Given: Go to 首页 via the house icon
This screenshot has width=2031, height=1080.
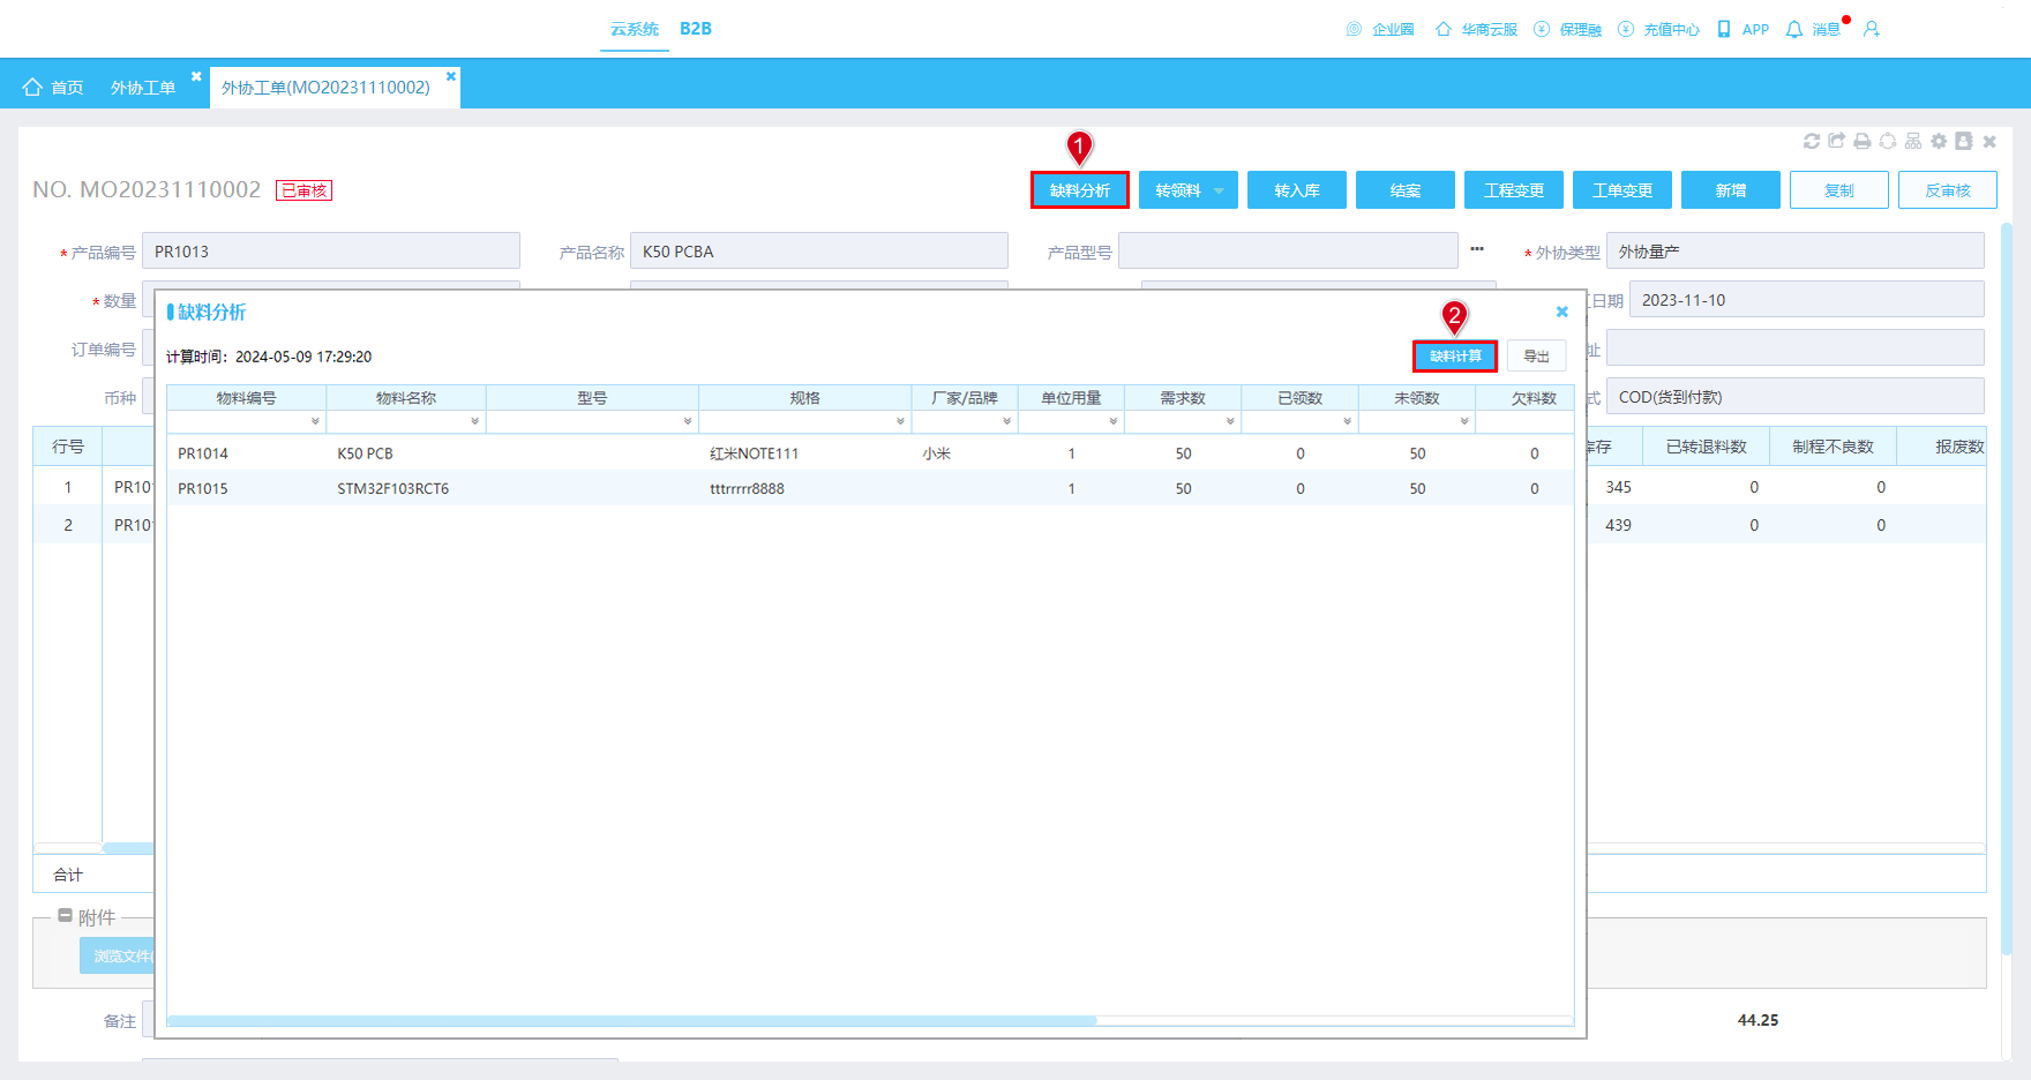Looking at the screenshot, I should pyautogui.click(x=33, y=87).
